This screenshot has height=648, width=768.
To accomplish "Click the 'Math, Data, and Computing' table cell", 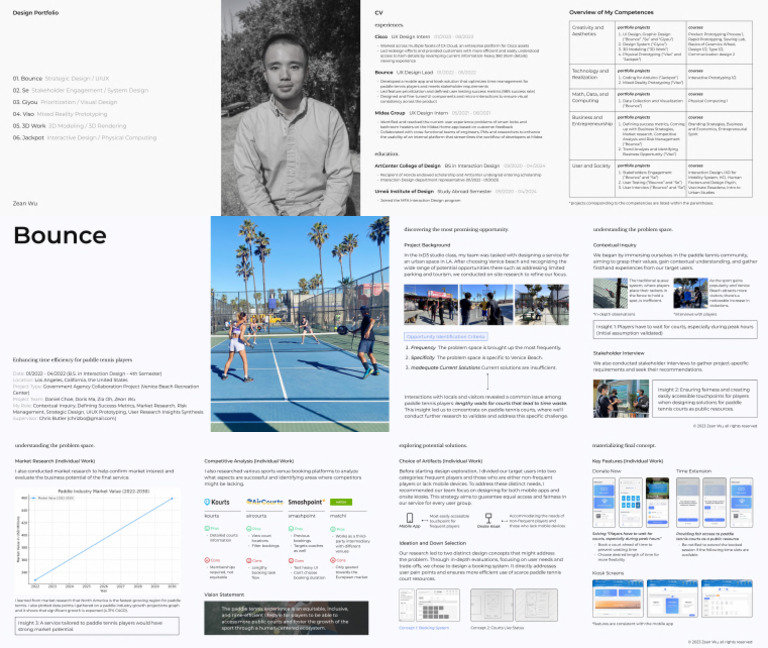I will (x=592, y=100).
